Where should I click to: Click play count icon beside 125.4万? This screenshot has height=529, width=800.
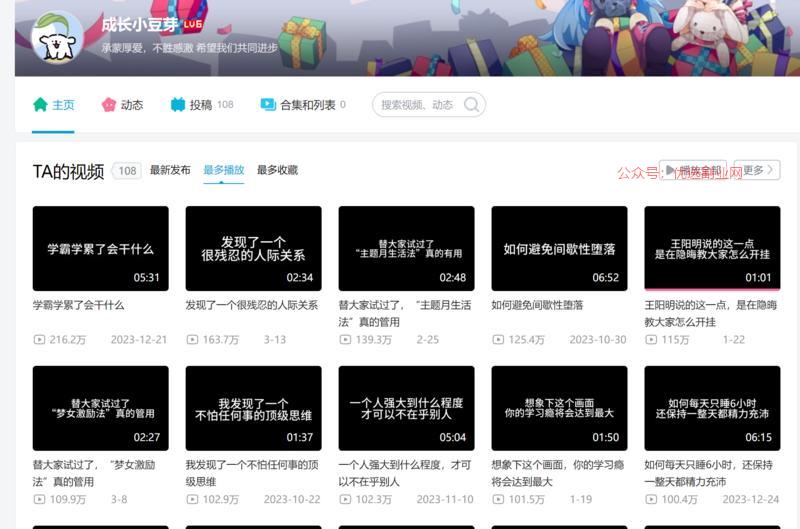pyautogui.click(x=498, y=339)
